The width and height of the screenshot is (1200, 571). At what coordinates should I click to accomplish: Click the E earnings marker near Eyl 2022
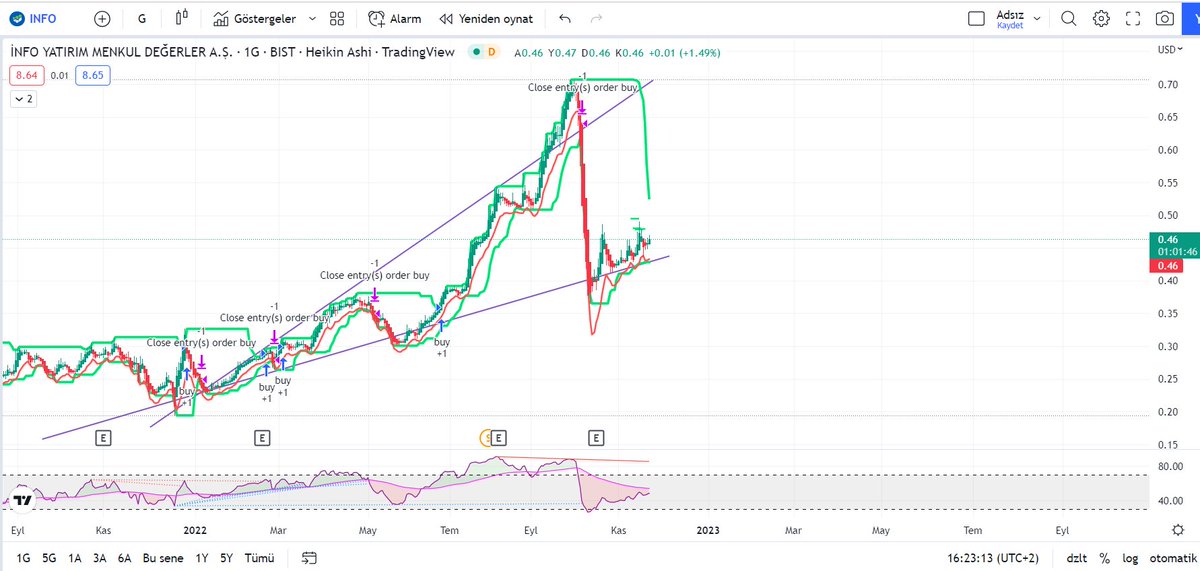tap(499, 437)
